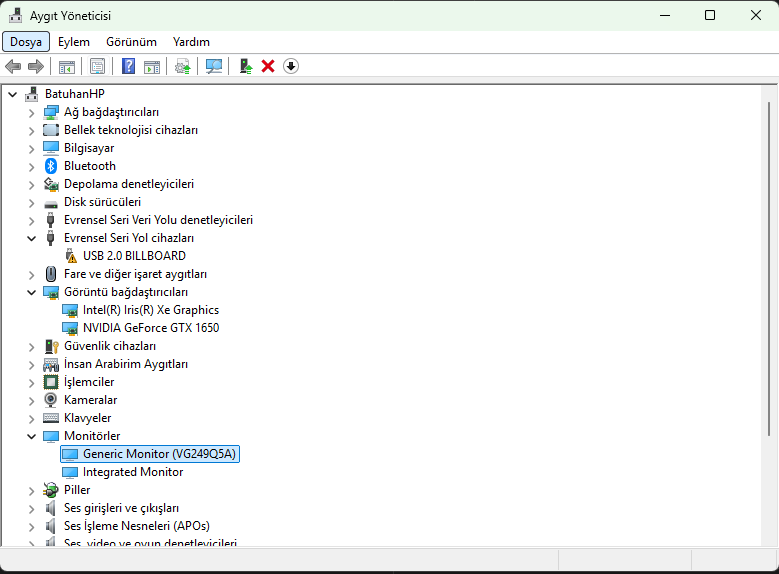Viewport: 779px width, 574px height.
Task: Minimize the Aygıt Yöneticisi window
Action: click(x=665, y=15)
